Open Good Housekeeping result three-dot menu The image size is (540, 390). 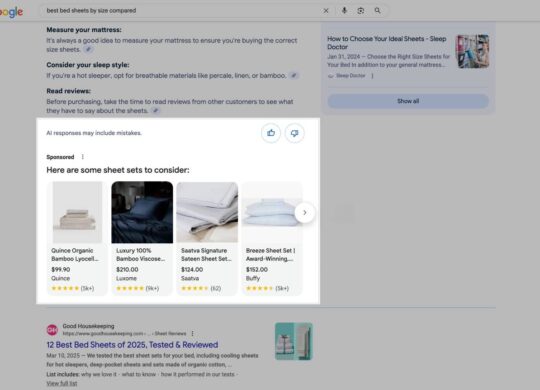point(193,333)
